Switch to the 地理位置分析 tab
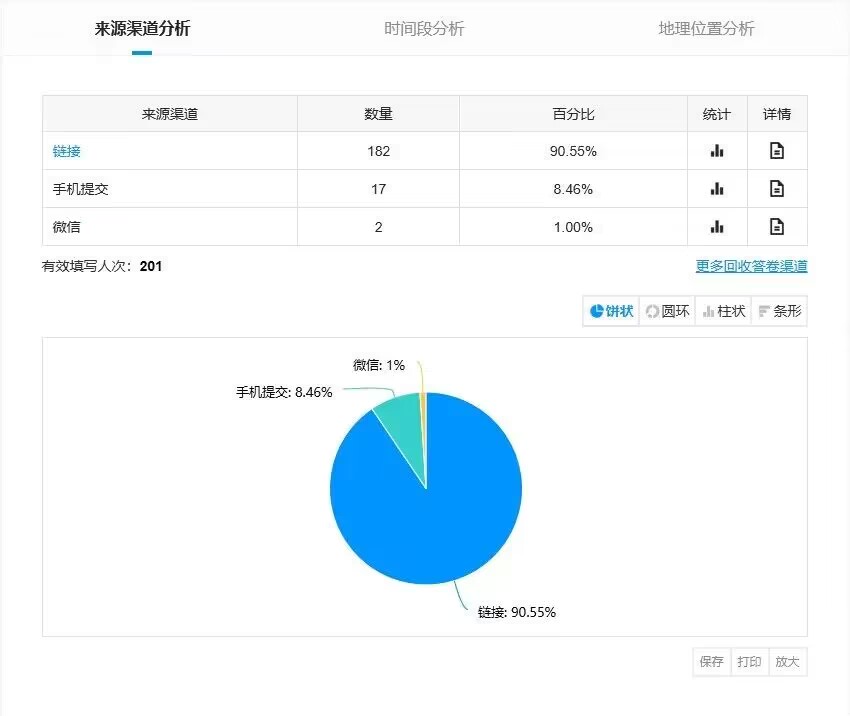The width and height of the screenshot is (850, 716). [706, 28]
